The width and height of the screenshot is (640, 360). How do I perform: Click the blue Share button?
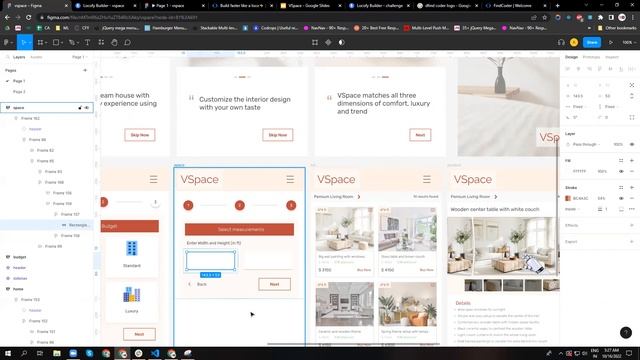[x=592, y=42]
